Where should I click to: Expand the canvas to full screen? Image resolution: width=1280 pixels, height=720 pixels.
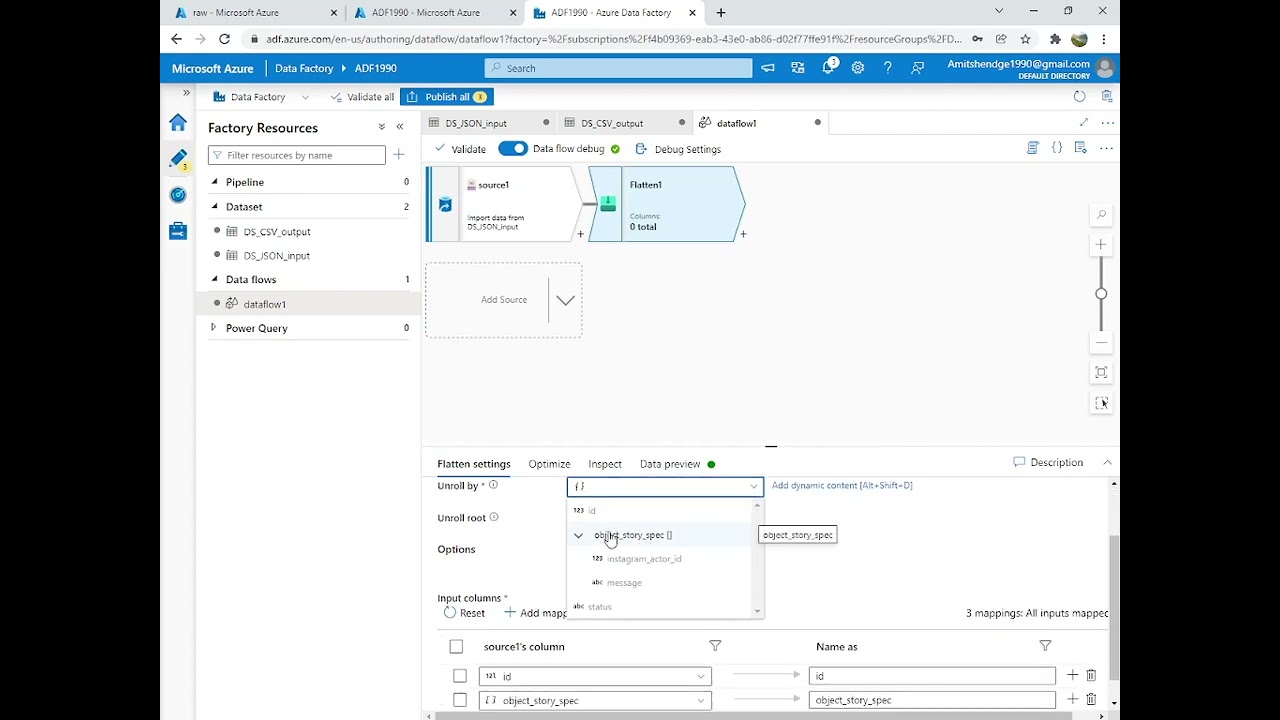tap(1084, 123)
